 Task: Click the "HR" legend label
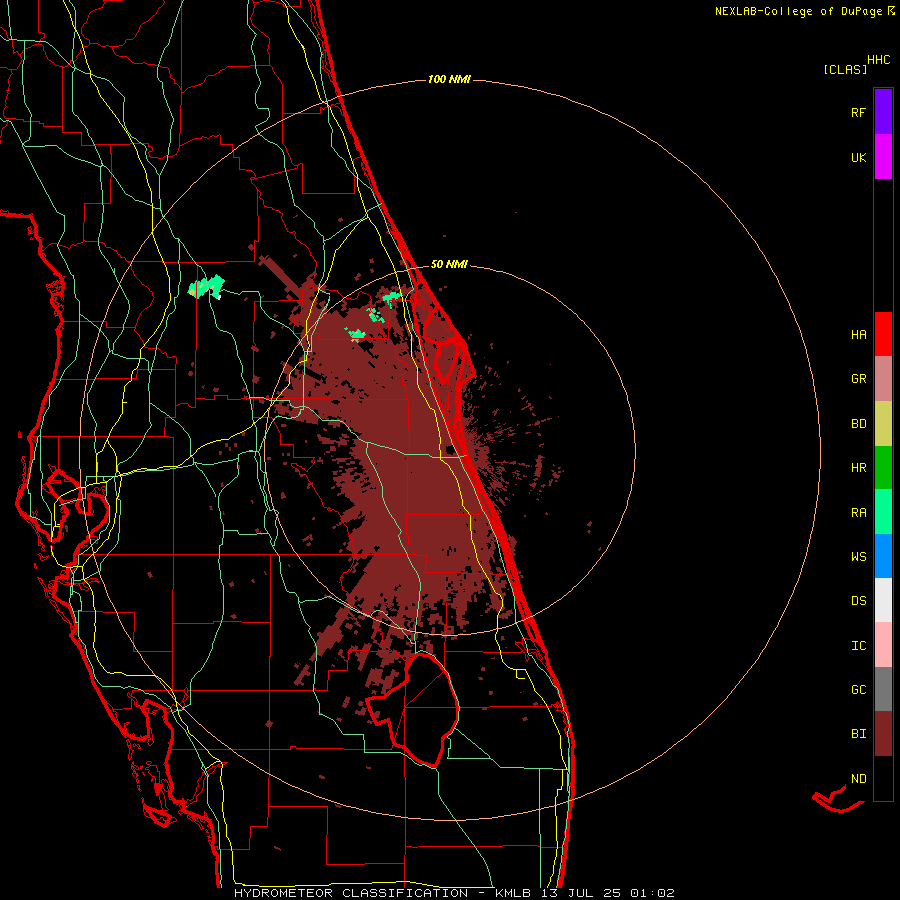click(858, 468)
